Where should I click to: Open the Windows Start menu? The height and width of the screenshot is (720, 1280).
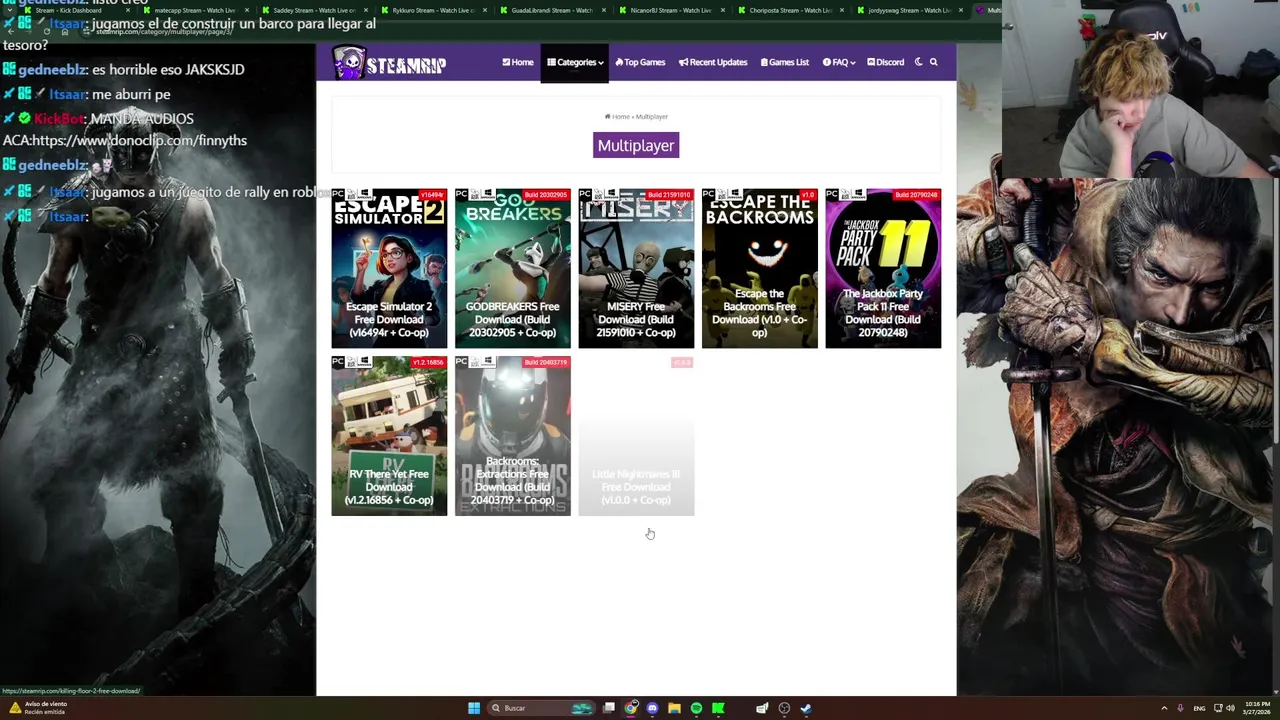click(x=474, y=708)
